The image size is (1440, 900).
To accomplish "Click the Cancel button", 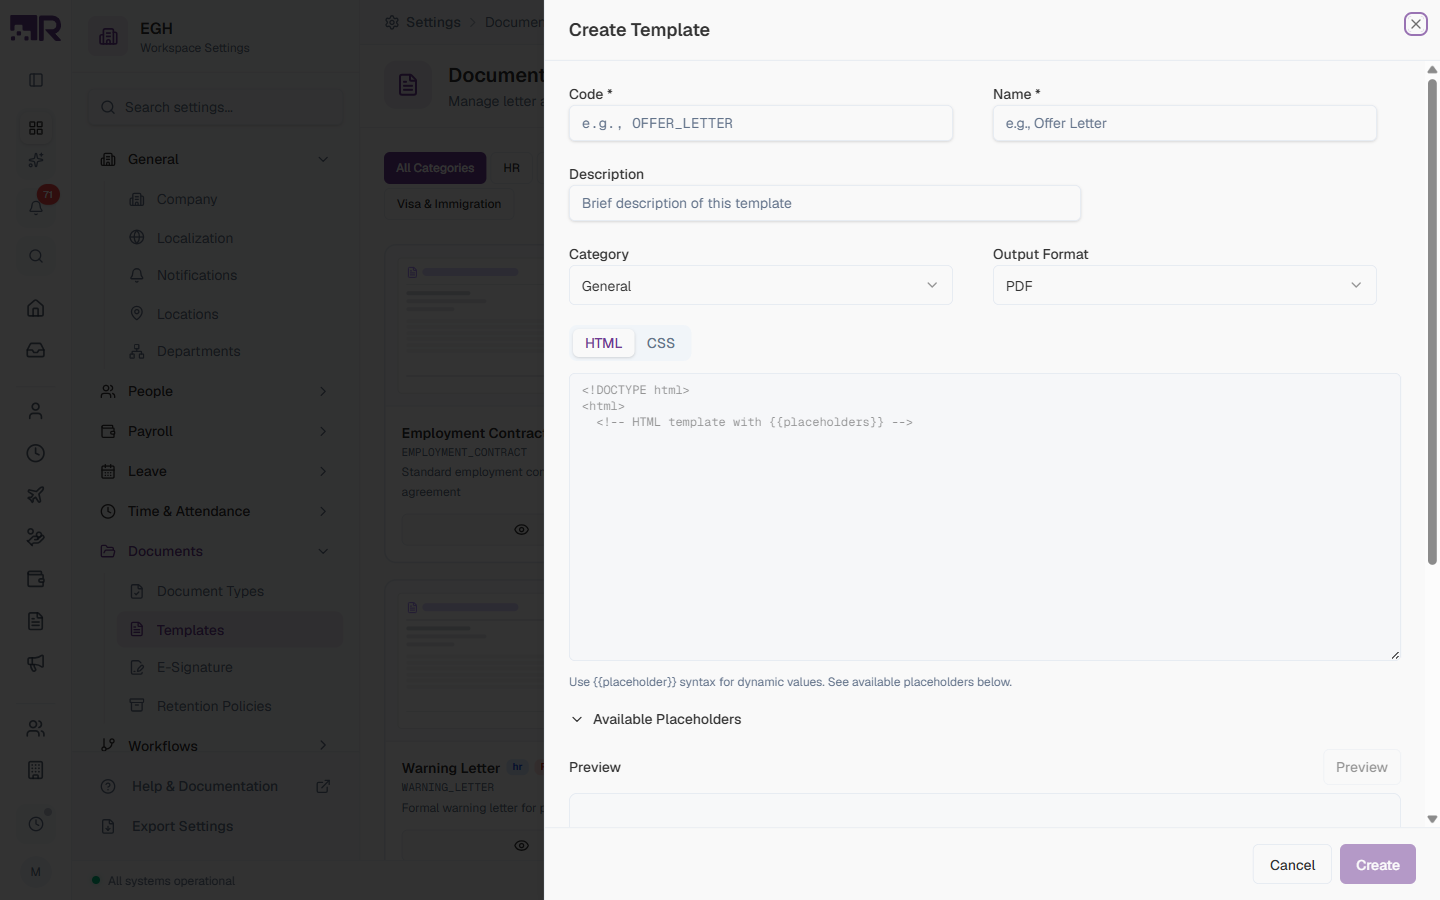I will (1292, 865).
